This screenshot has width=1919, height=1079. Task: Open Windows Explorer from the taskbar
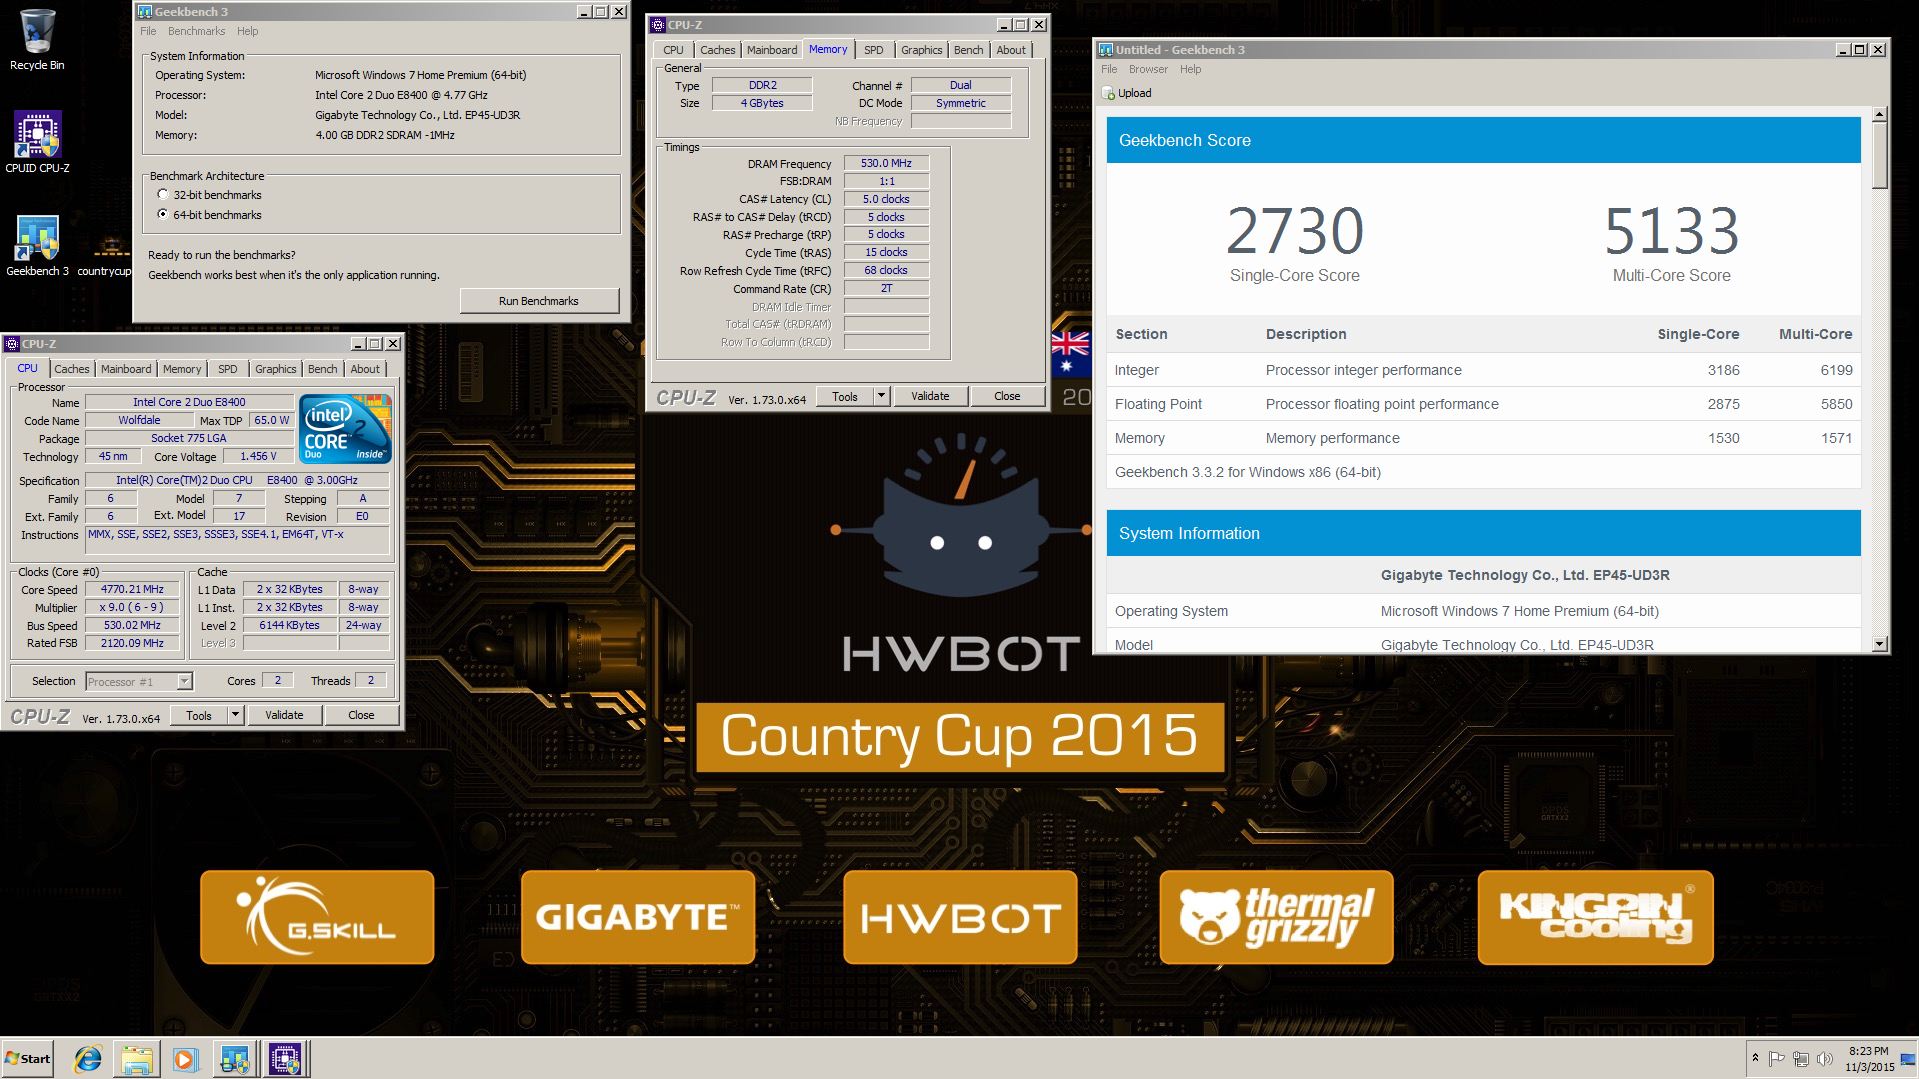[x=137, y=1059]
